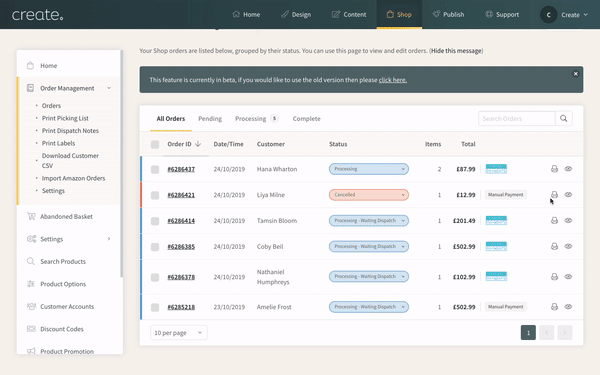
Task: Click the 'click here' old version link
Action: (393, 80)
